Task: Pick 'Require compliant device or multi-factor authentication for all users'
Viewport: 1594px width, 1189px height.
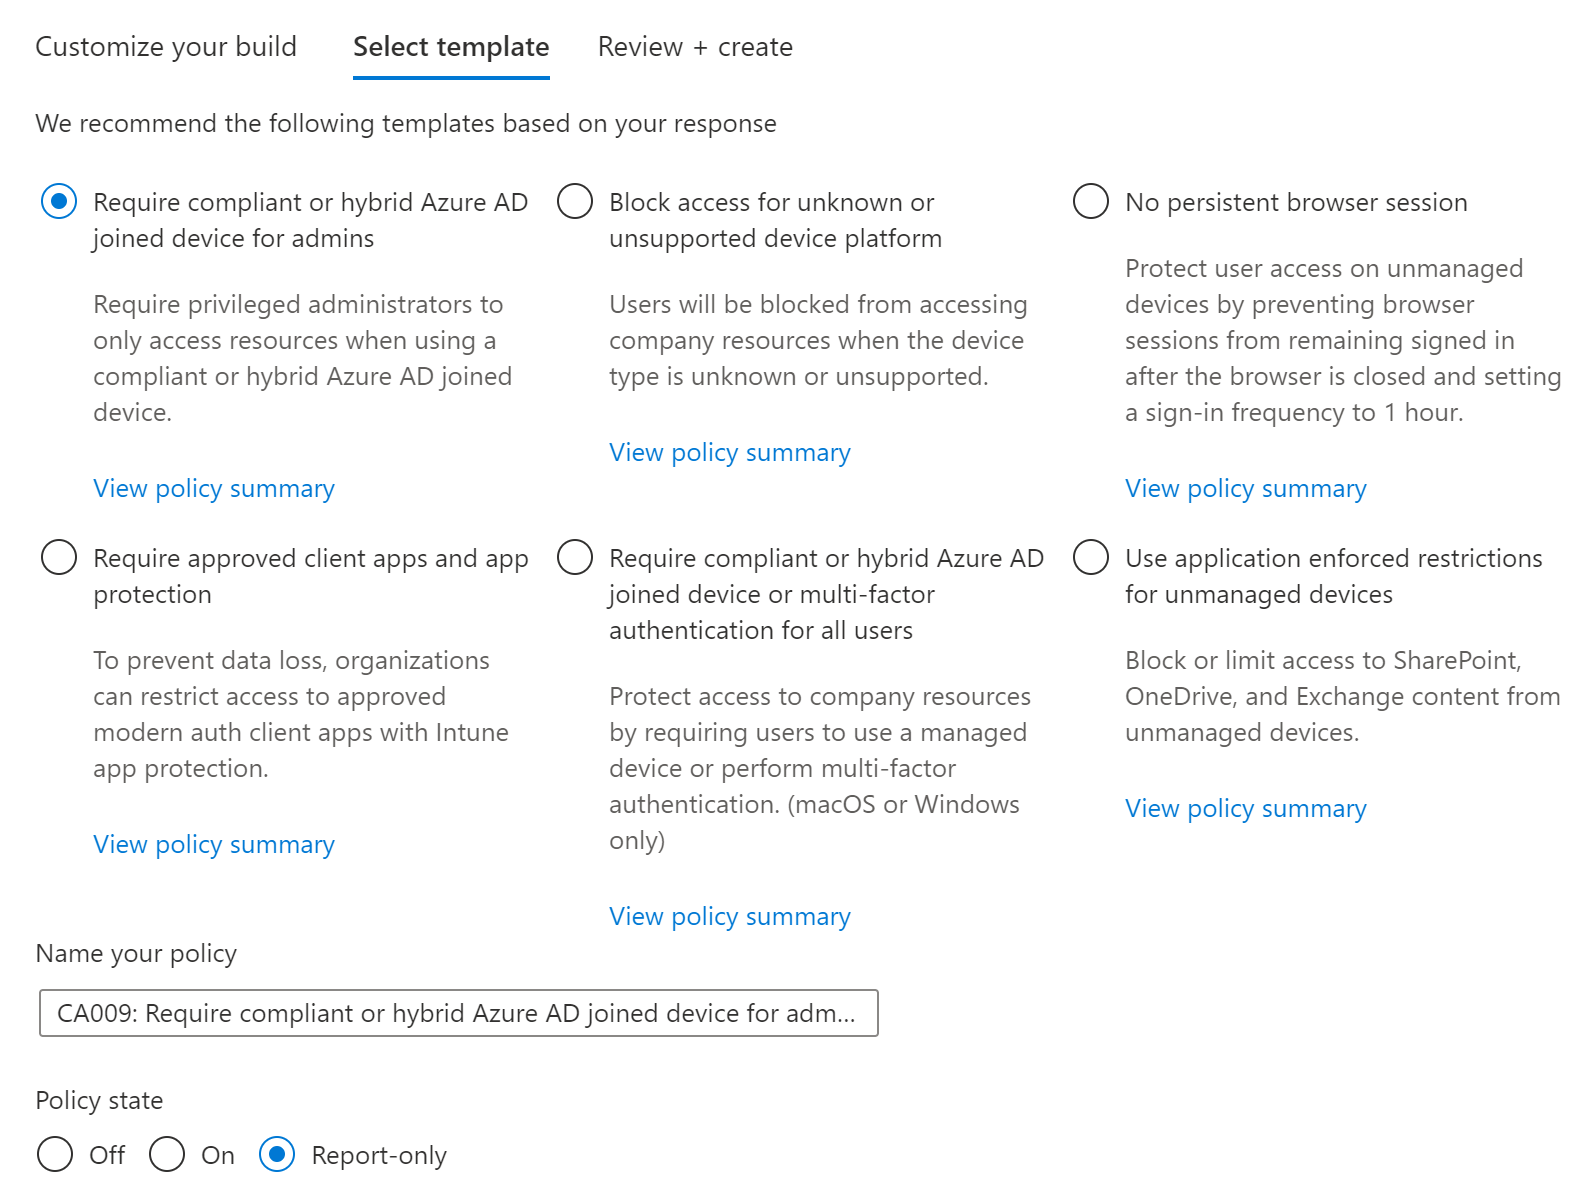Action: tap(575, 557)
